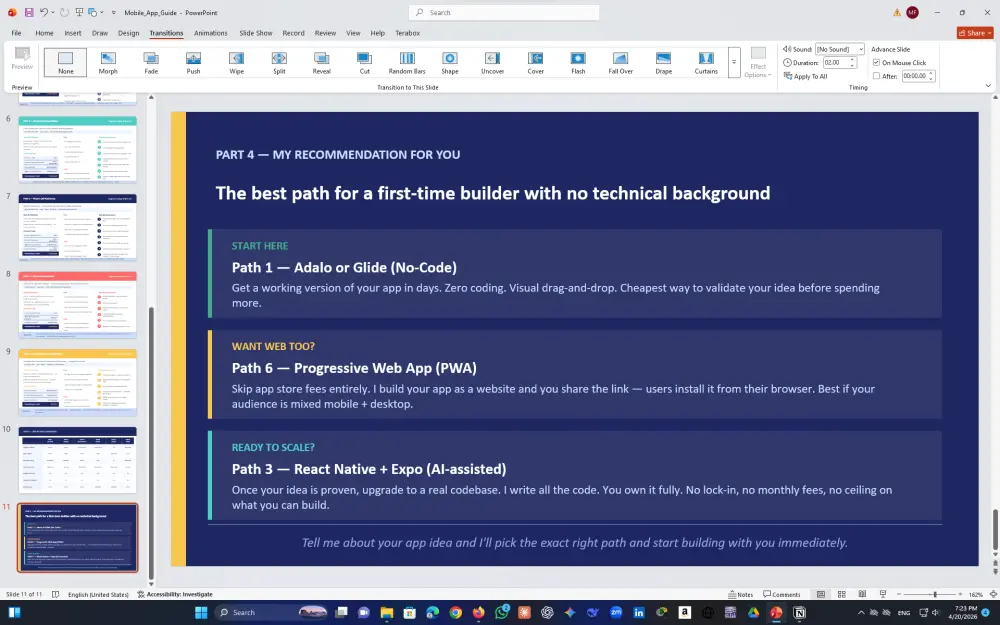Switch to the Animations tab
This screenshot has width=1000, height=625.
pyautogui.click(x=210, y=33)
